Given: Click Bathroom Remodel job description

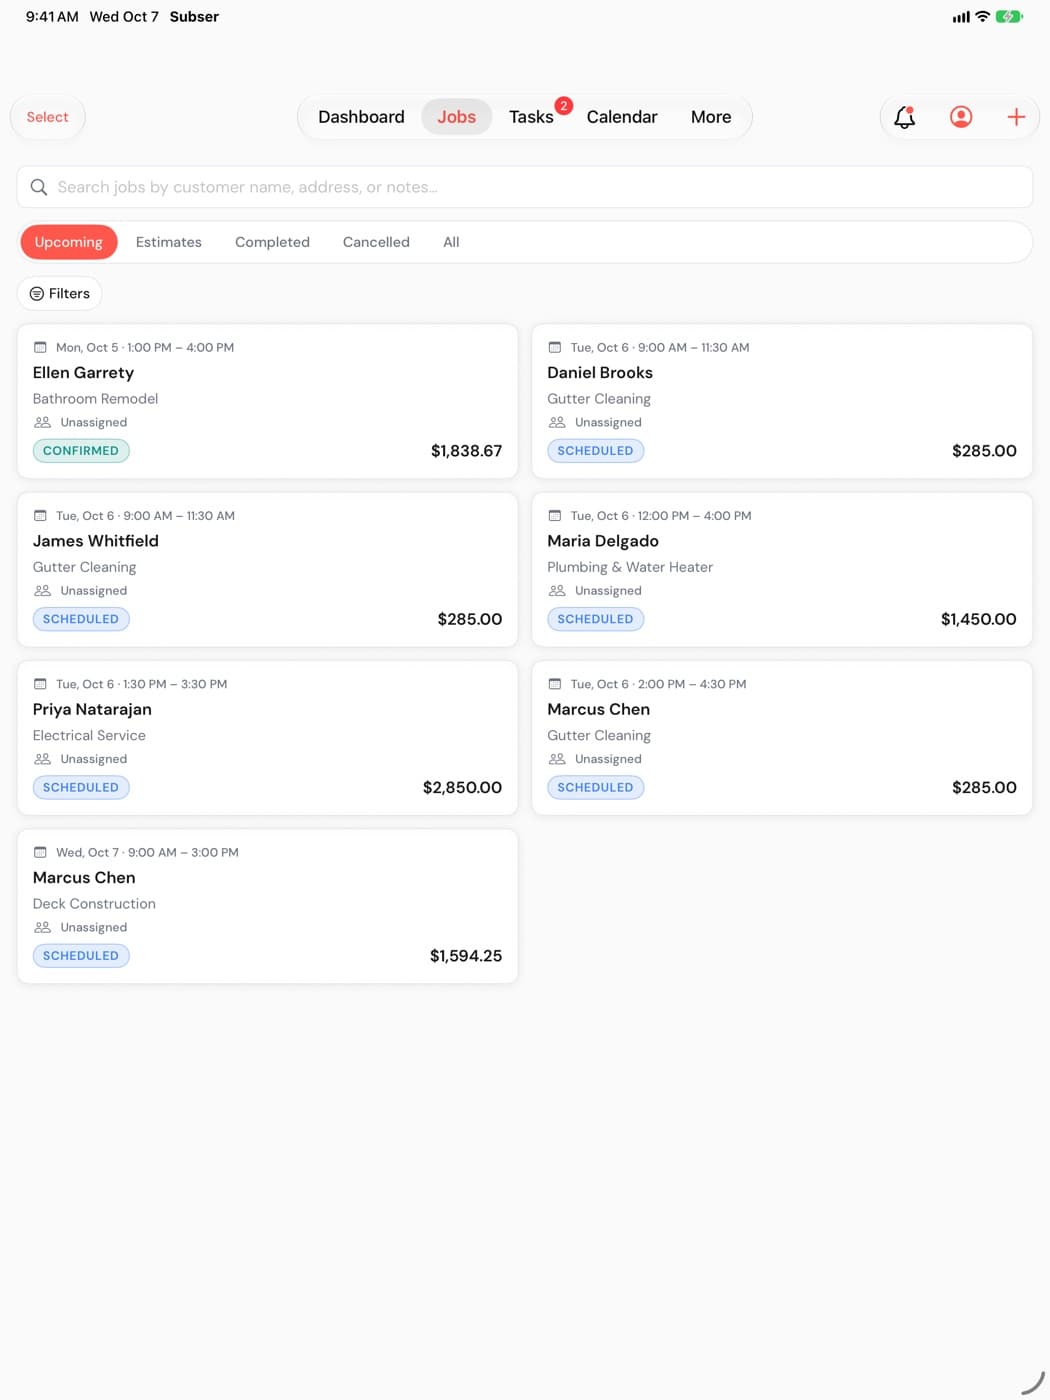Looking at the screenshot, I should pyautogui.click(x=95, y=399).
